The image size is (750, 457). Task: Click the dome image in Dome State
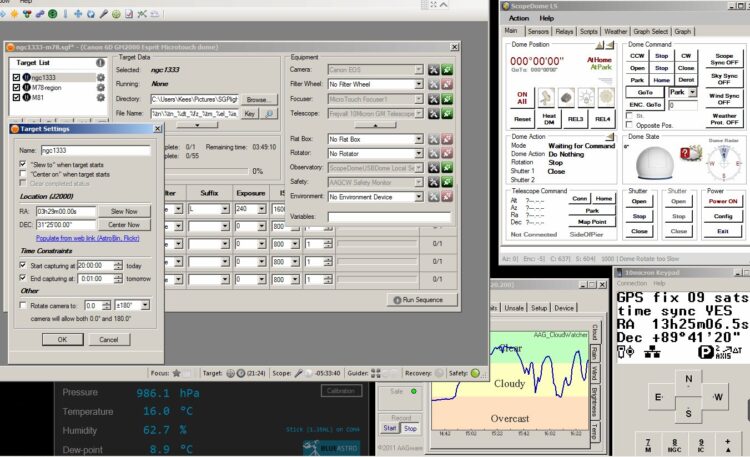654,163
